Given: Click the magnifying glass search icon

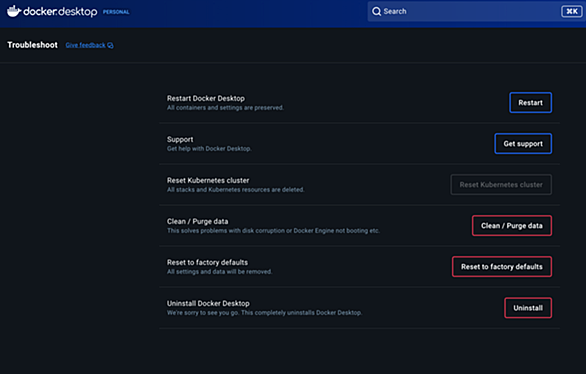Looking at the screenshot, I should click(376, 12).
